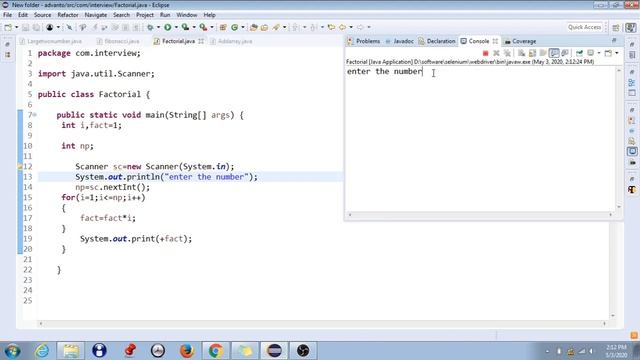The width and height of the screenshot is (640, 360).
Task: Open the Refactor menu
Action: (x=68, y=15)
